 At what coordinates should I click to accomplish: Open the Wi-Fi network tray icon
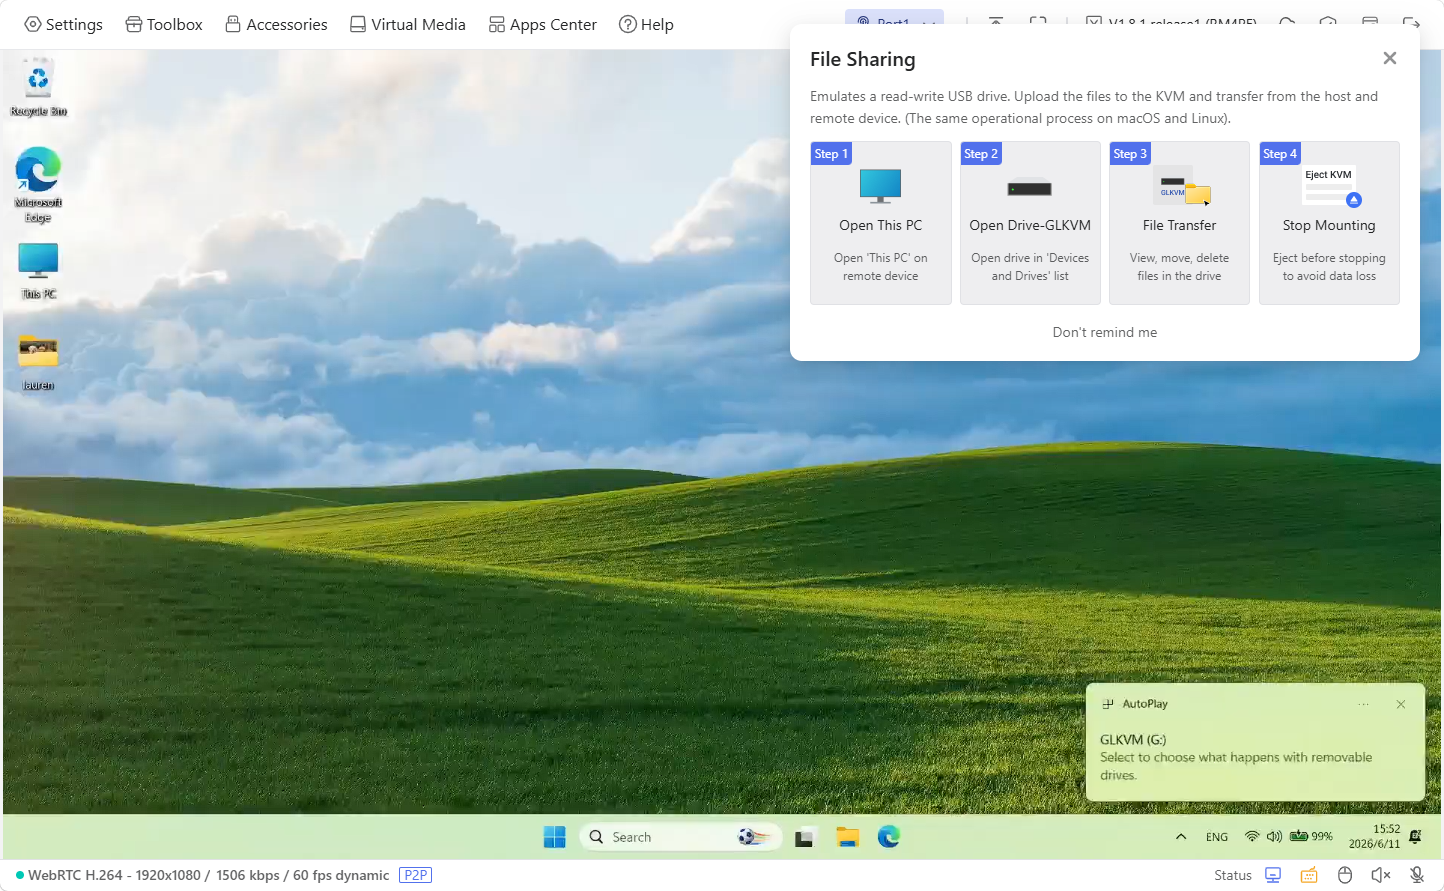coord(1252,836)
